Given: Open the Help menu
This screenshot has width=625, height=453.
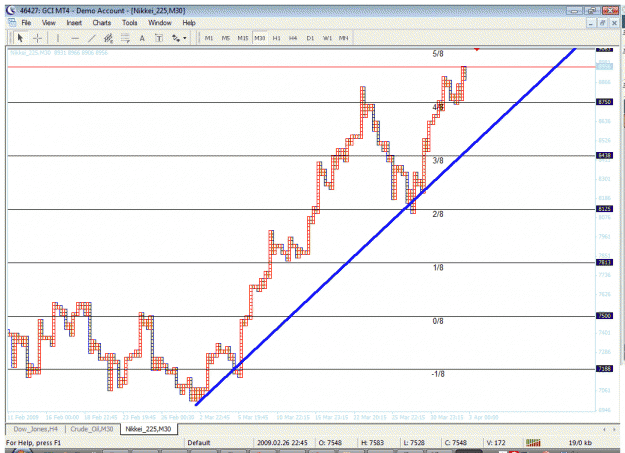Looking at the screenshot, I should [189, 23].
